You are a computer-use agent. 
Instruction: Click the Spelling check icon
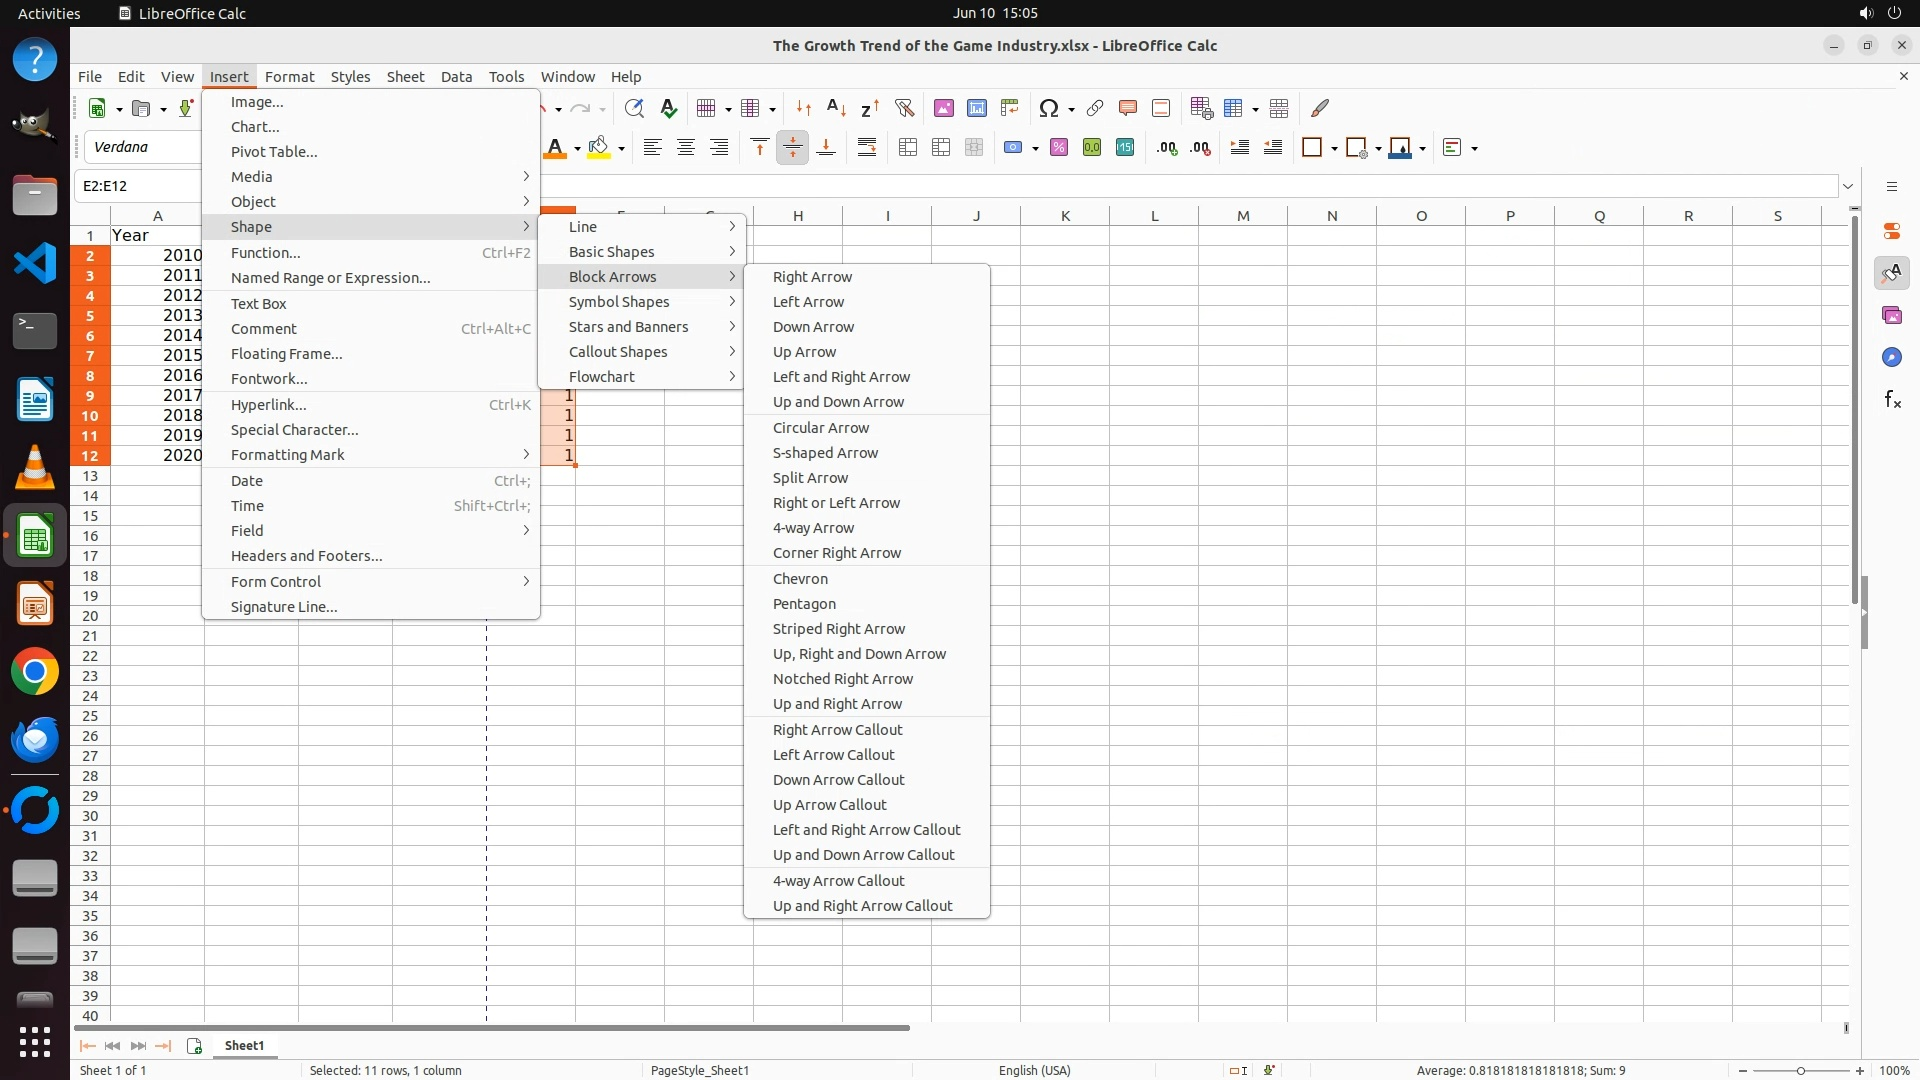(668, 109)
